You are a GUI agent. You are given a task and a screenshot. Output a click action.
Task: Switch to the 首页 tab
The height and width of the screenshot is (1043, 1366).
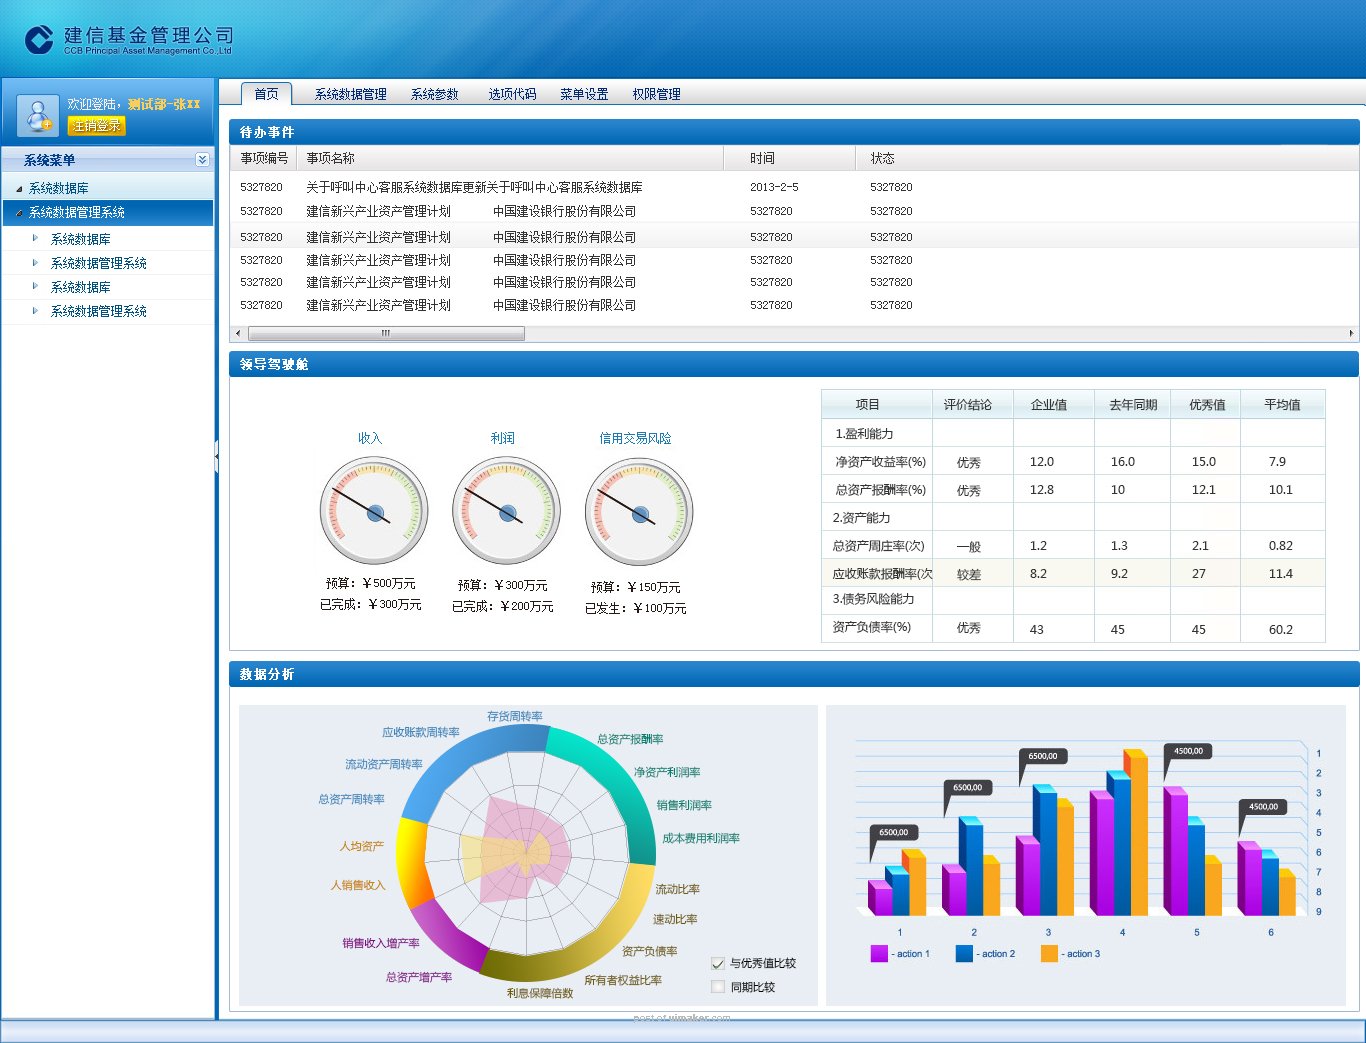coord(267,94)
